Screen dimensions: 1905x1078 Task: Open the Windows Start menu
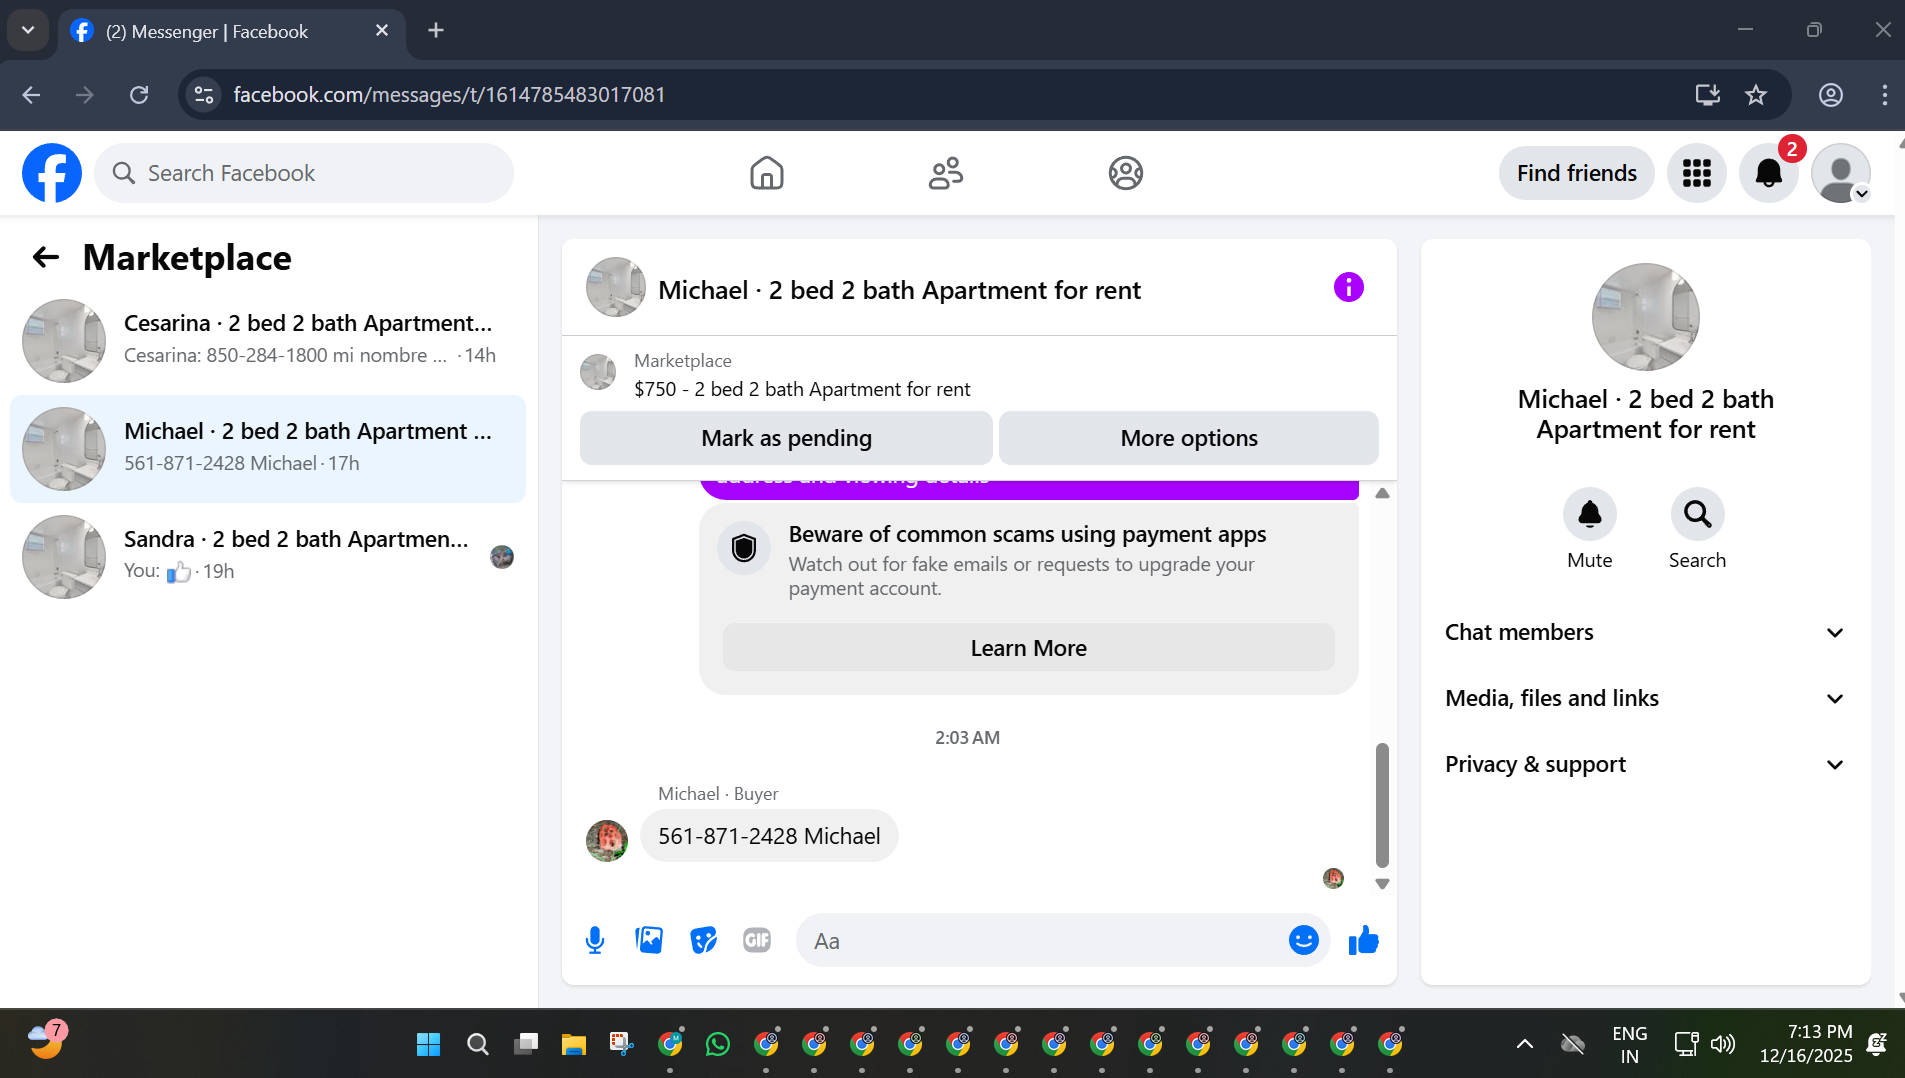429,1044
